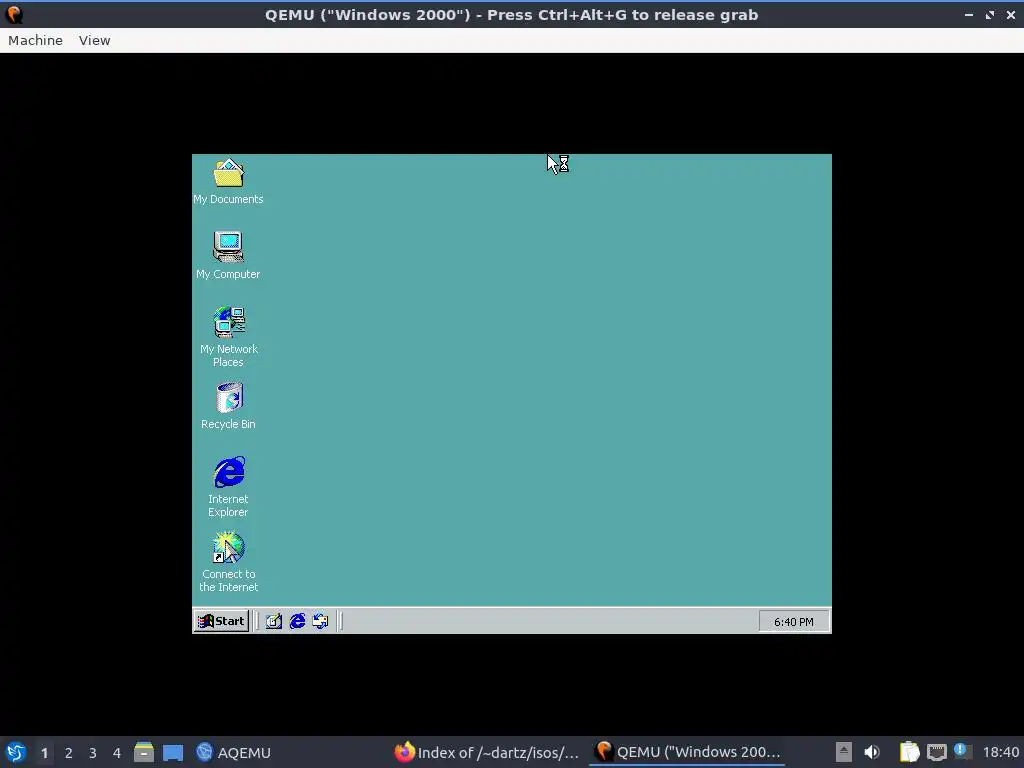Image resolution: width=1024 pixels, height=768 pixels.
Task: Click the QEMU title bar app icon
Action: (x=14, y=14)
